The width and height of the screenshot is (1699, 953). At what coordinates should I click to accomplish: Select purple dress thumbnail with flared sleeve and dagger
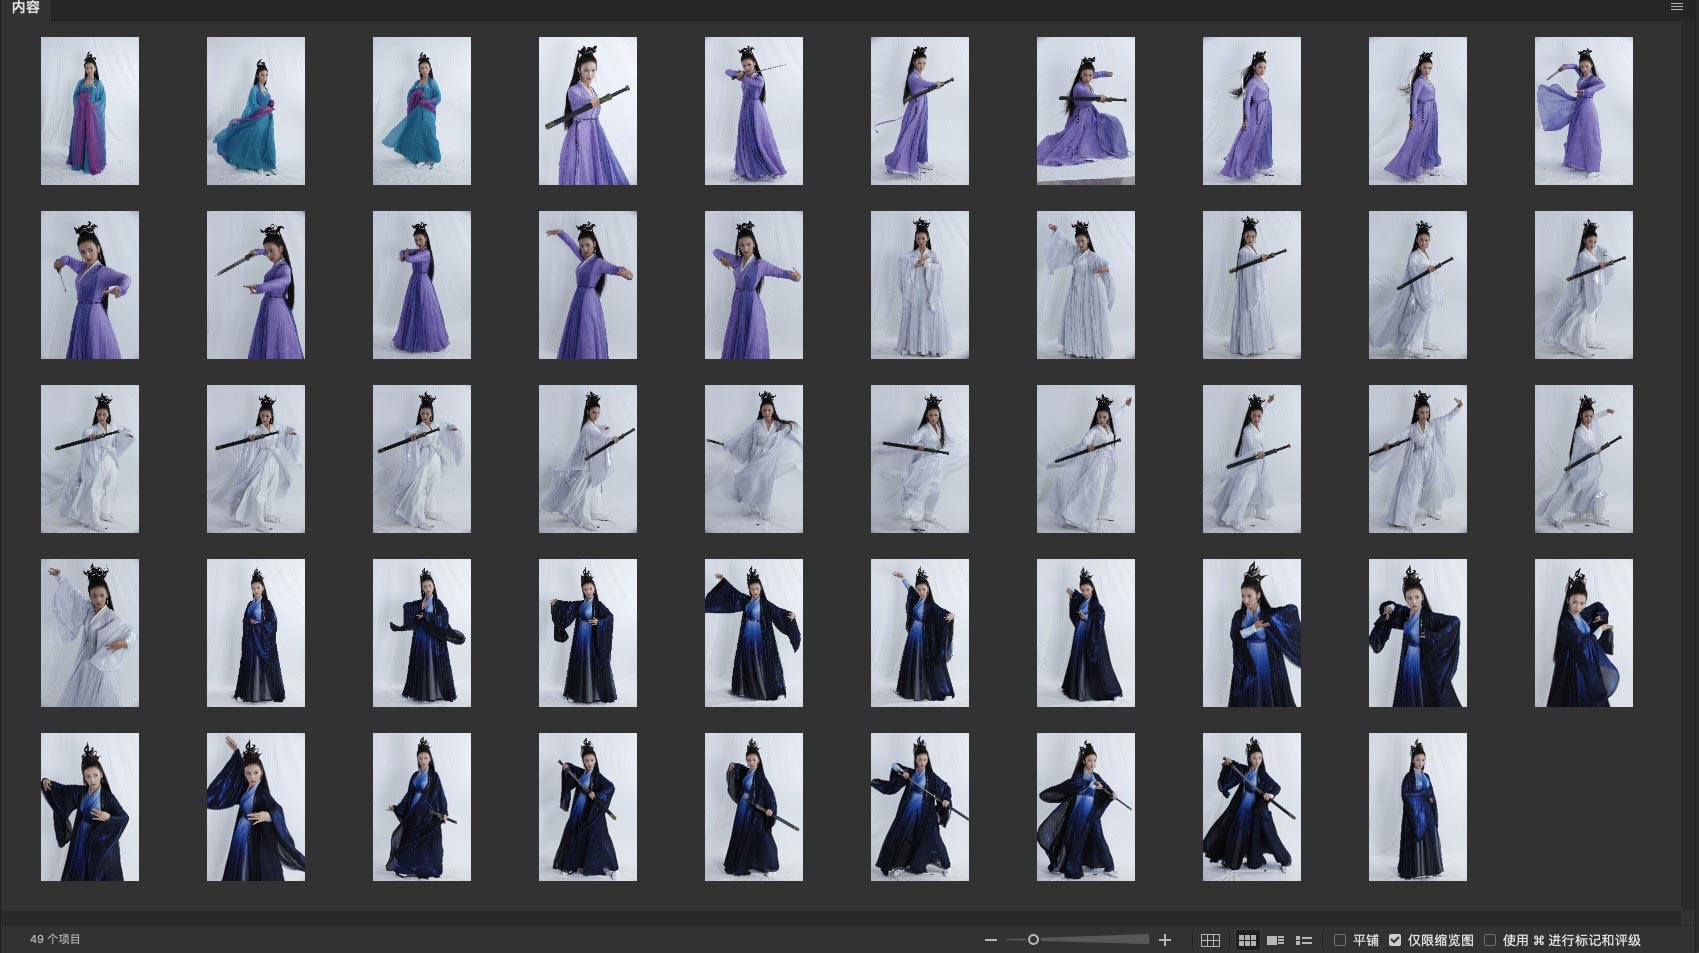pyautogui.click(x=1584, y=111)
